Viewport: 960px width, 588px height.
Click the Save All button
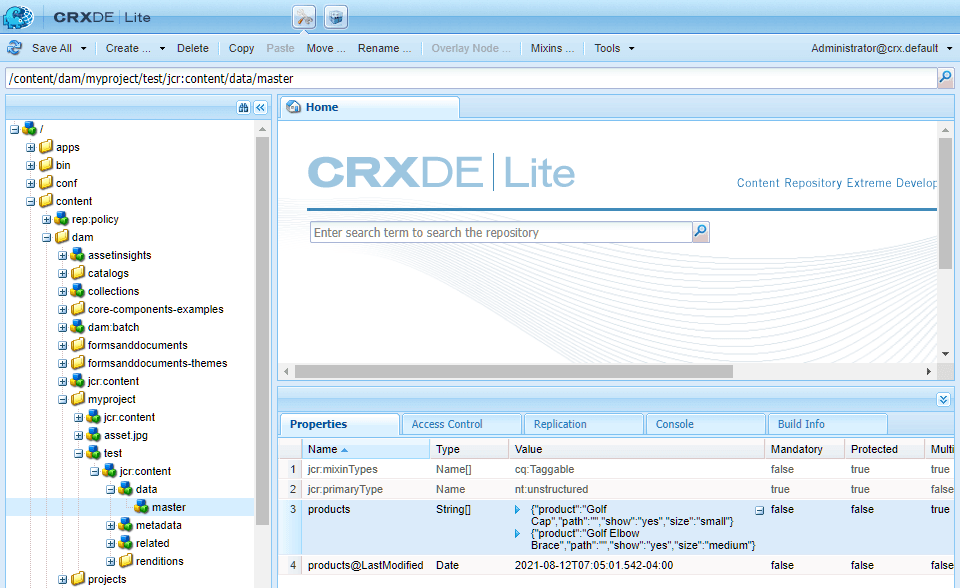click(51, 48)
